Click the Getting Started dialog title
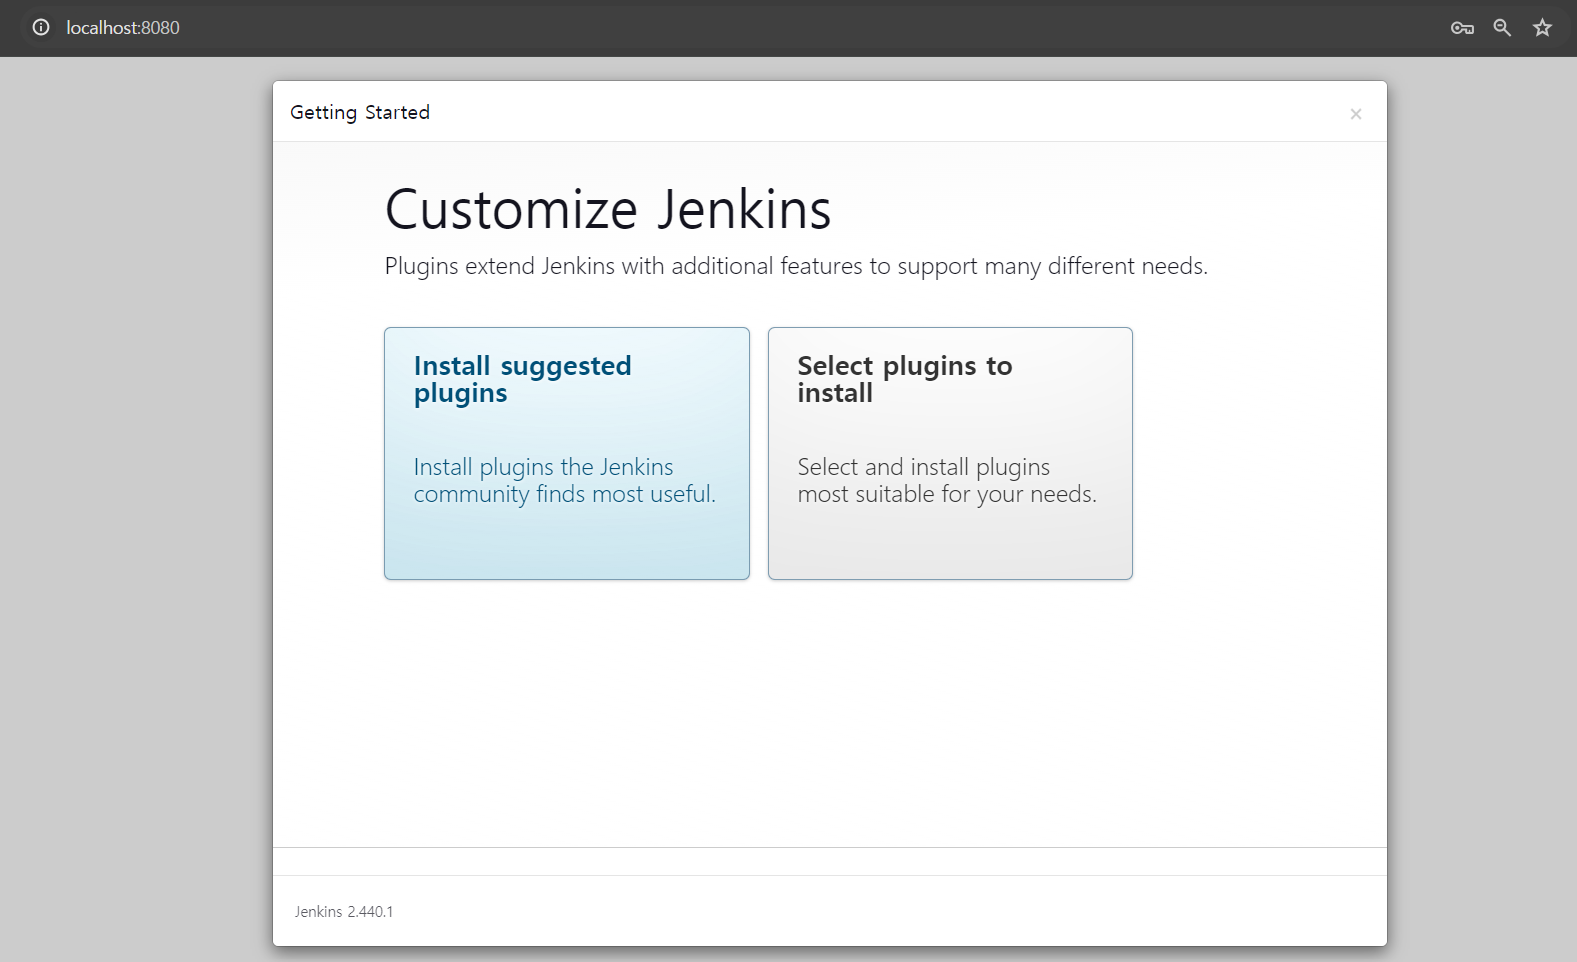The image size is (1577, 962). 360,113
